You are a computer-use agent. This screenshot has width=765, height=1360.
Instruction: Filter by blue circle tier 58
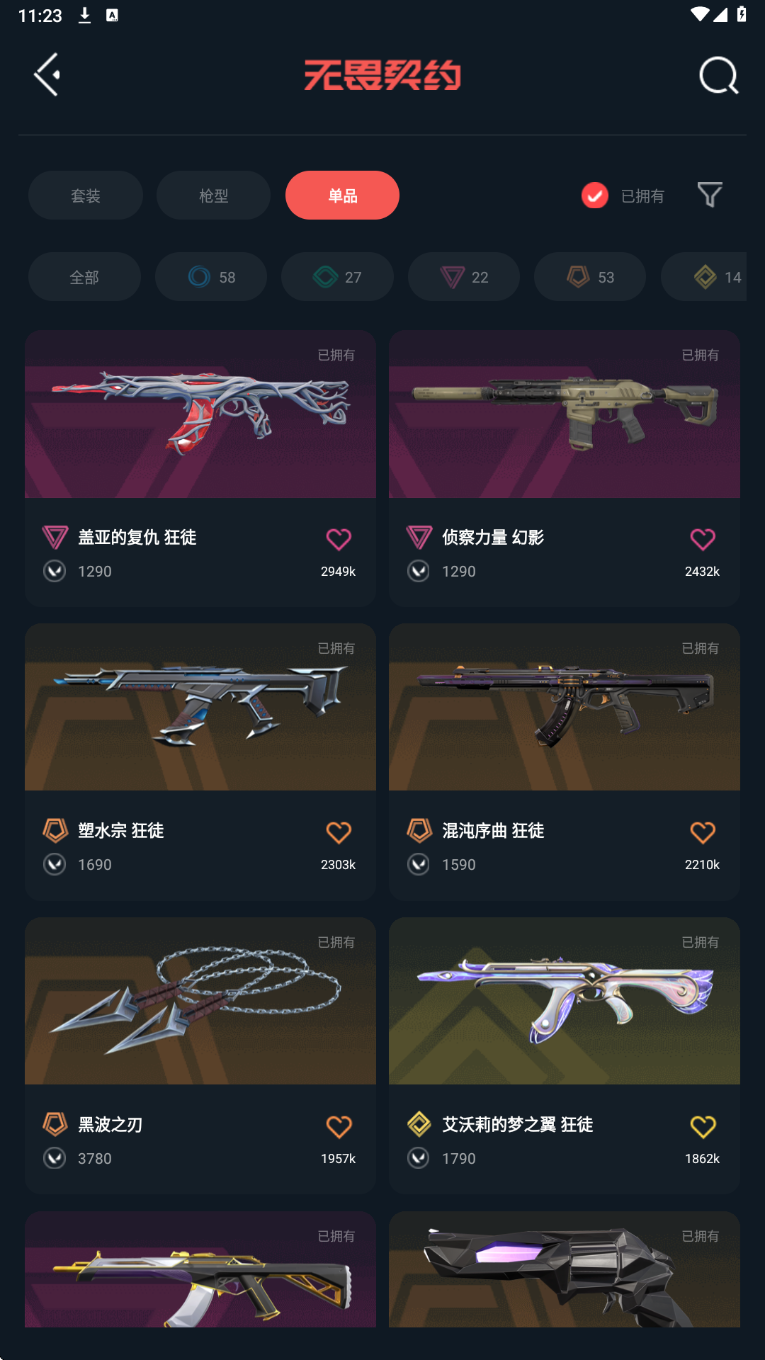coord(211,277)
